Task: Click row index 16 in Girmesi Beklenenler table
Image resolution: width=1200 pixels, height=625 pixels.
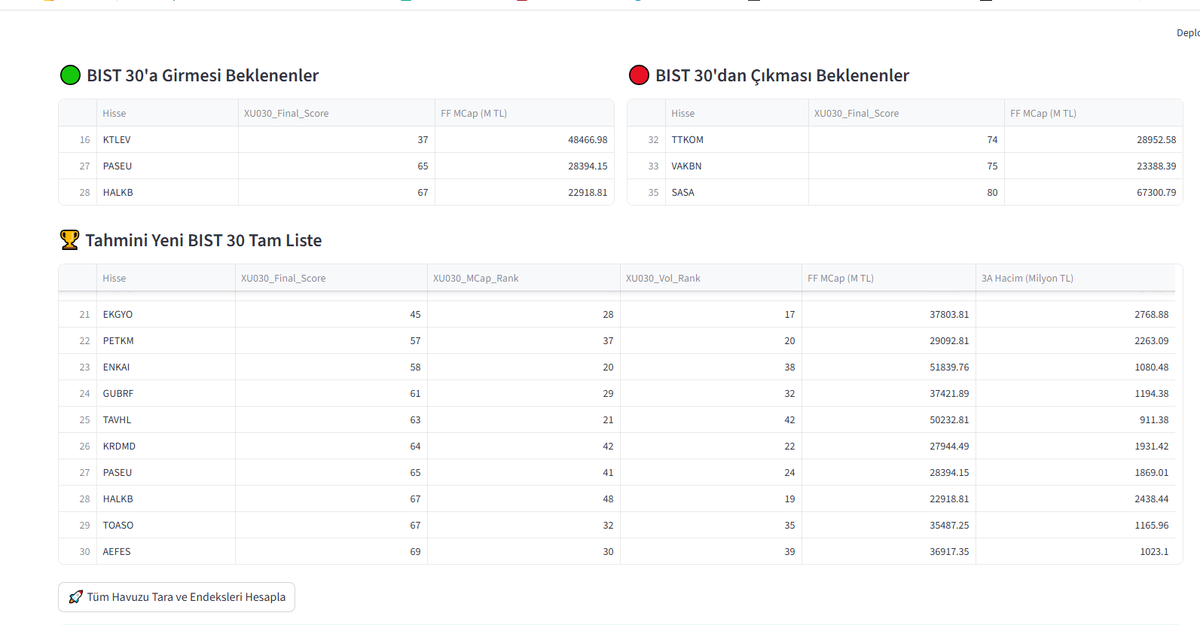Action: coord(78,140)
